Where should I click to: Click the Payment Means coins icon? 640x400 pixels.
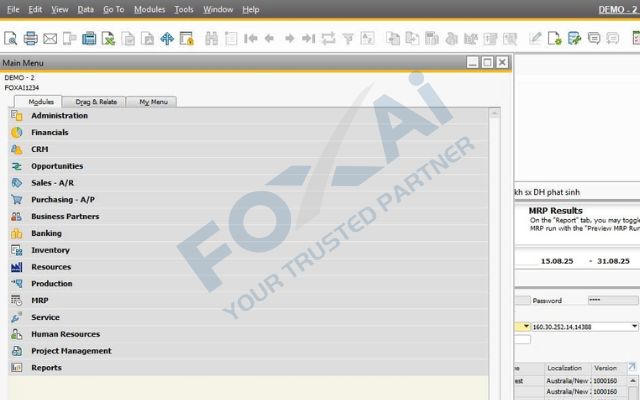(451, 39)
